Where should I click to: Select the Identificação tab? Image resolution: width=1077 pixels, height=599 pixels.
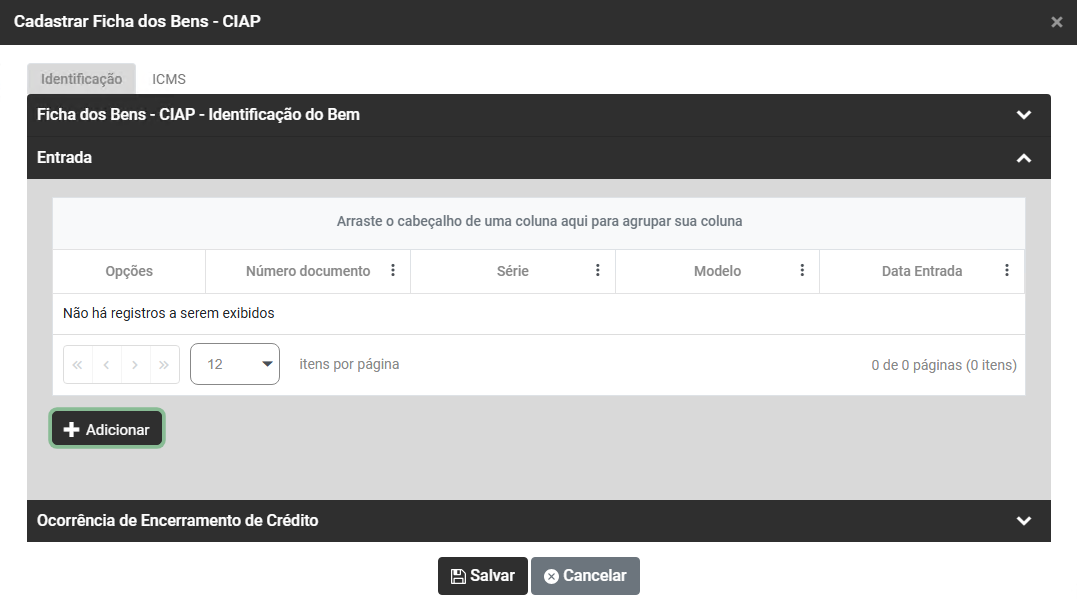tap(81, 79)
